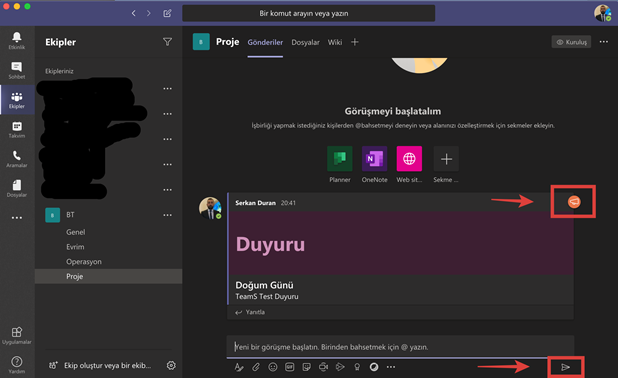Open Sohbet chat in the sidebar

[17, 70]
